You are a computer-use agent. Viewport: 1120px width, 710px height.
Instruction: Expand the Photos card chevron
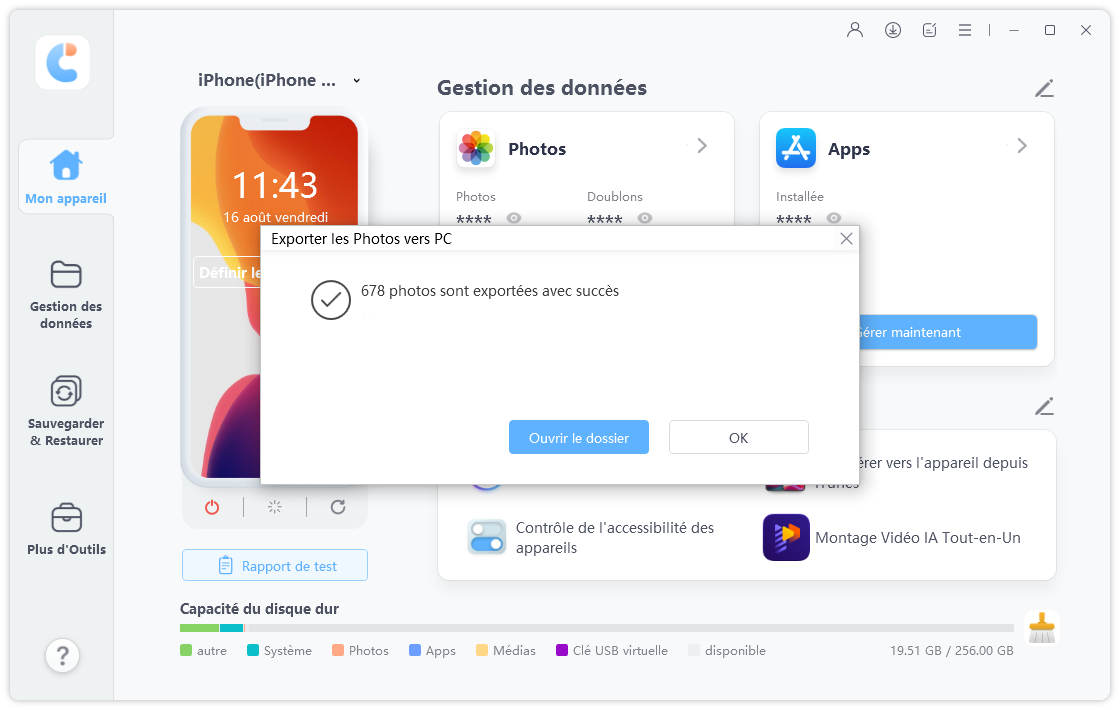tap(702, 146)
